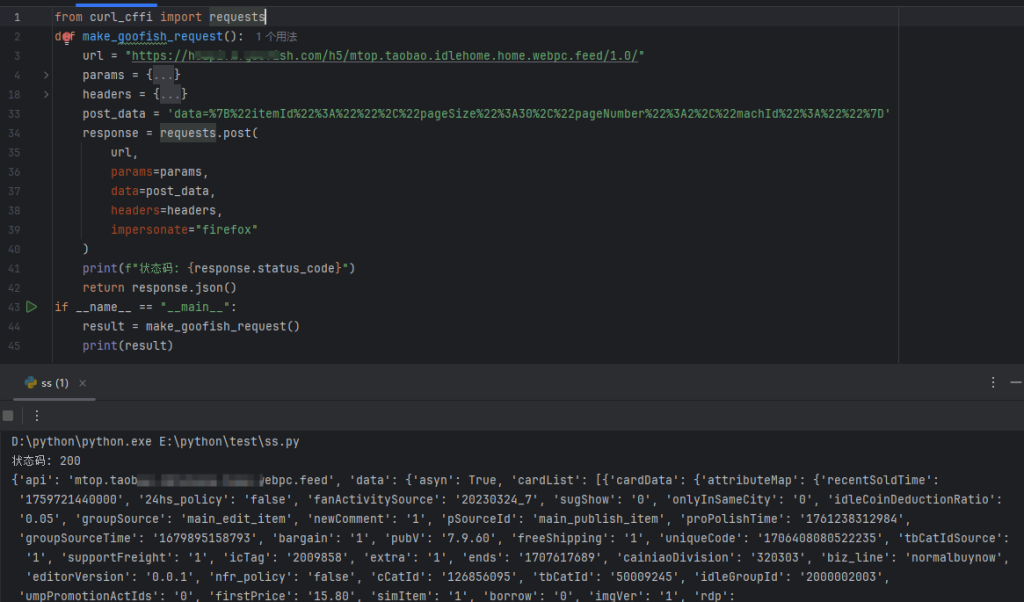
Task: Toggle a breakpoint at line number 41
Action: tap(16, 268)
